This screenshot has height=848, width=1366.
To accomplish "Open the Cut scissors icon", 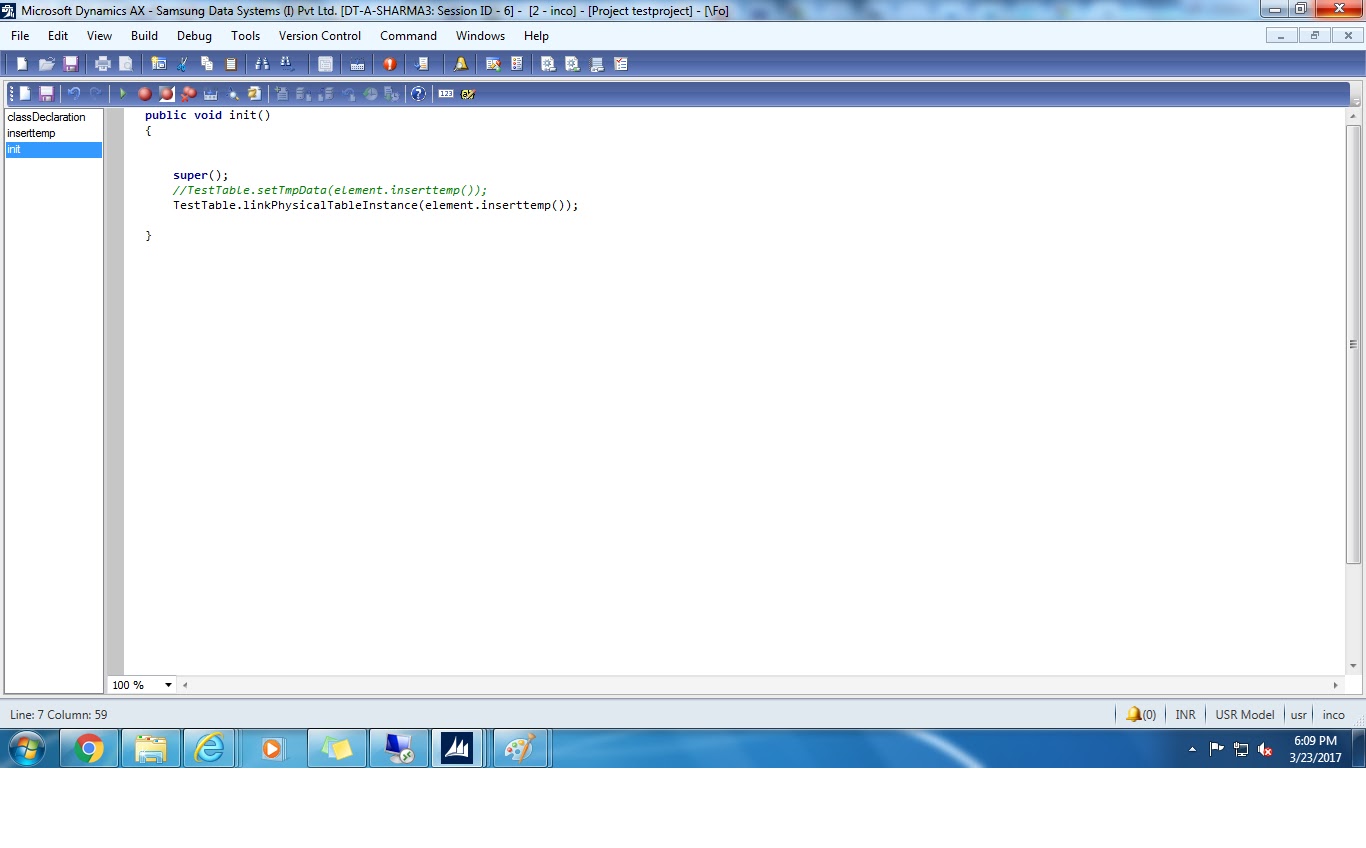I will tap(182, 63).
